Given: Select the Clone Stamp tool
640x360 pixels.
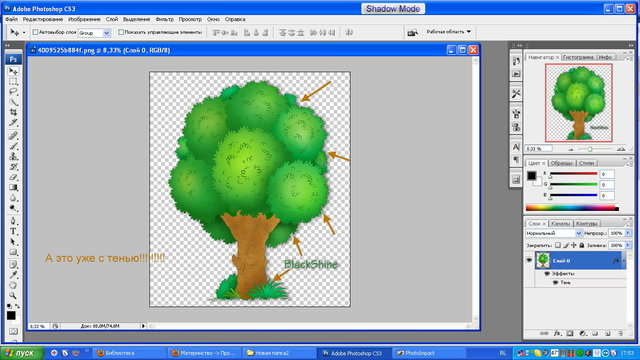Looking at the screenshot, I should pyautogui.click(x=13, y=156).
